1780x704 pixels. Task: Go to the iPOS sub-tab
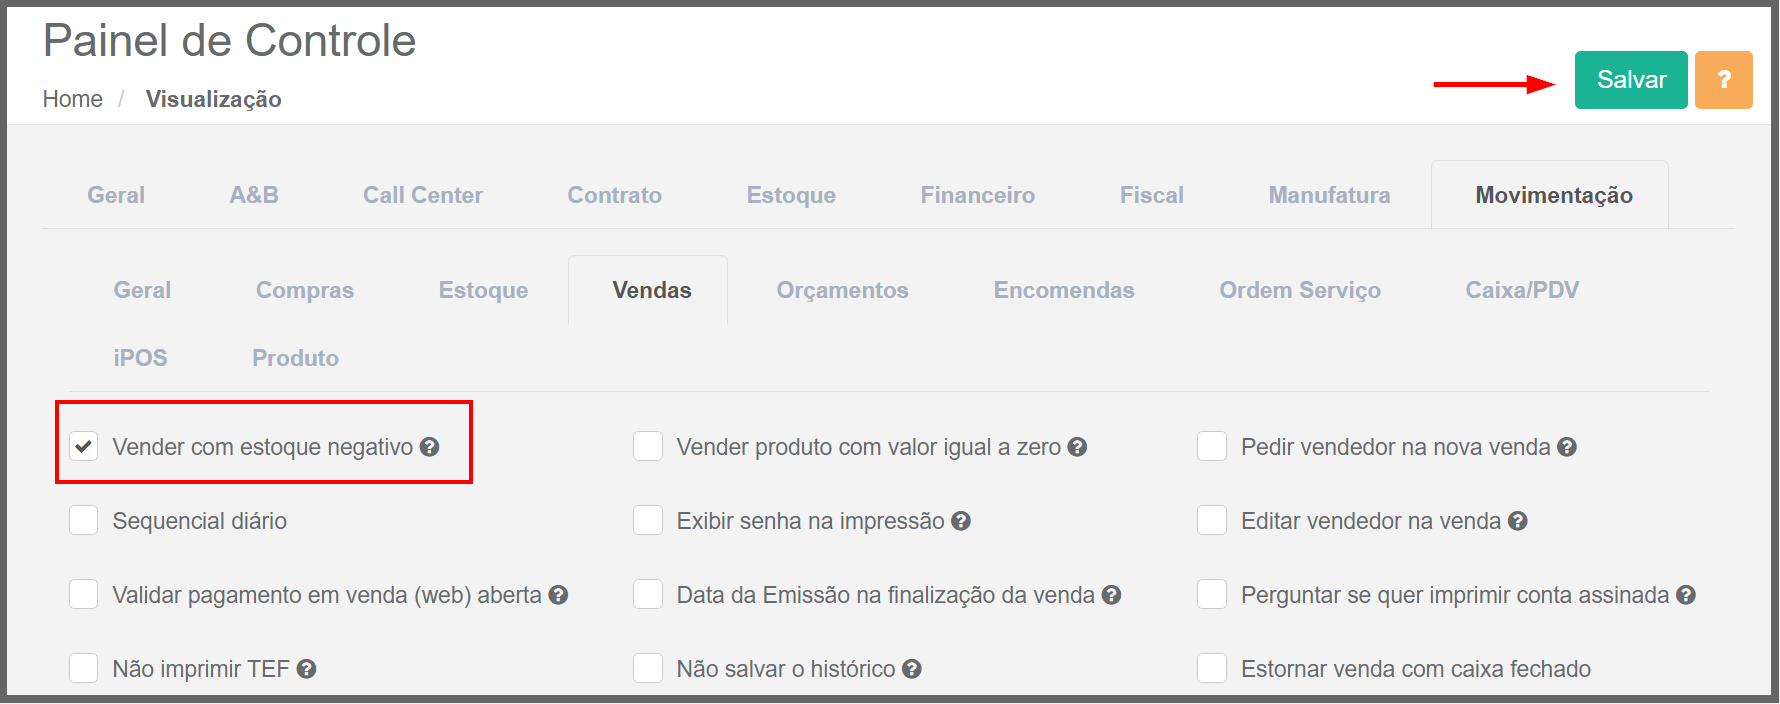pos(140,358)
